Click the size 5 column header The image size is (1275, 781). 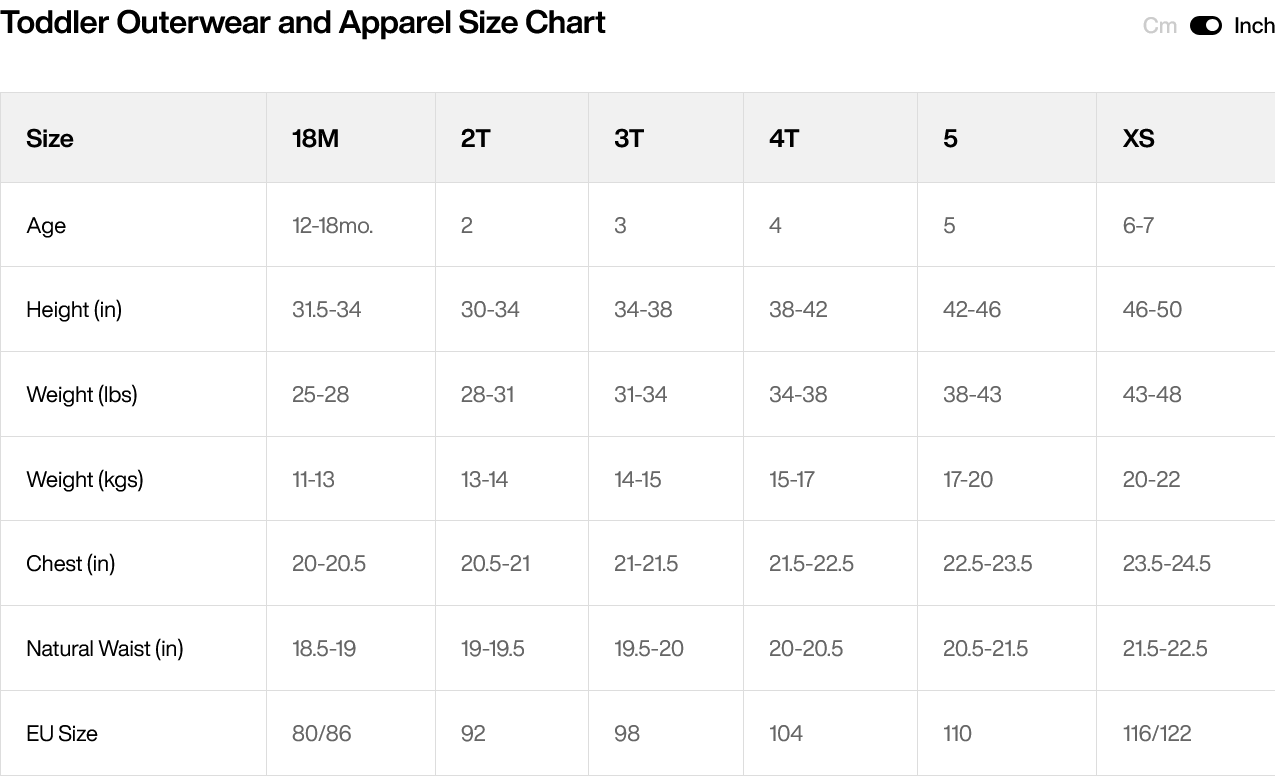tap(950, 138)
